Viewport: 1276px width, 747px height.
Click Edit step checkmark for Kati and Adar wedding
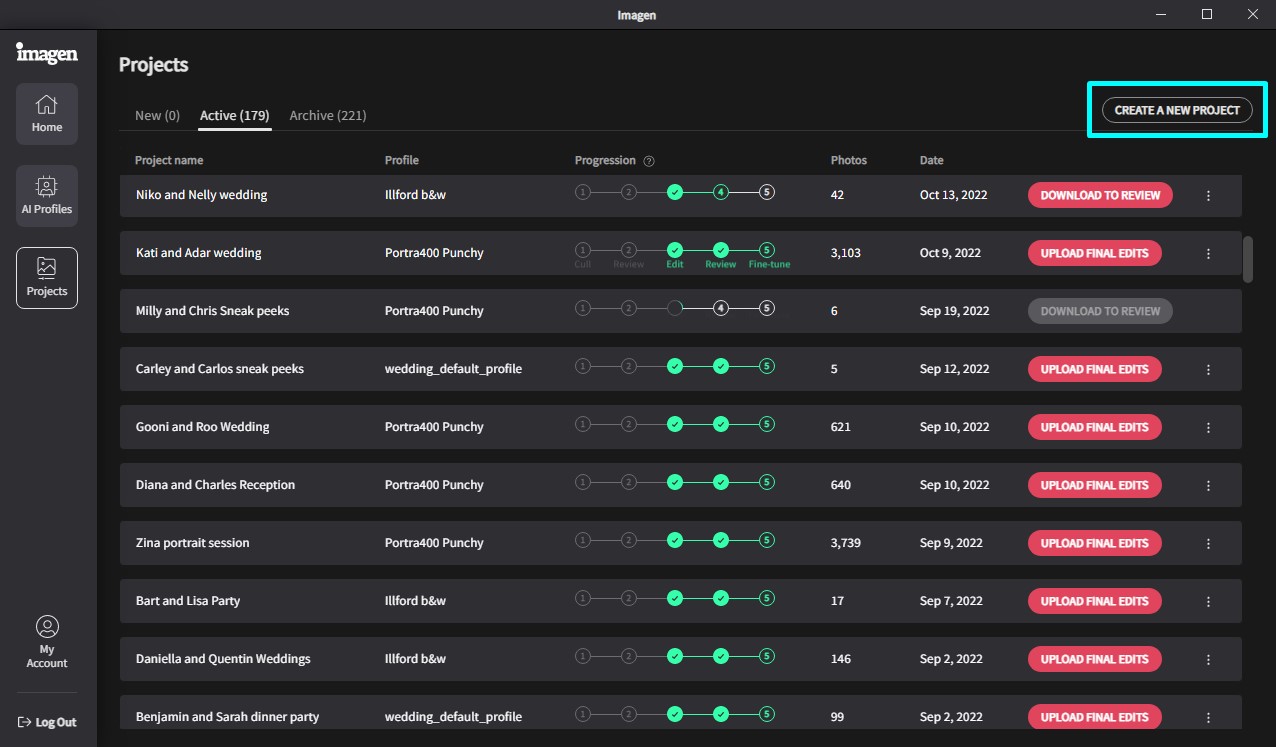675,250
